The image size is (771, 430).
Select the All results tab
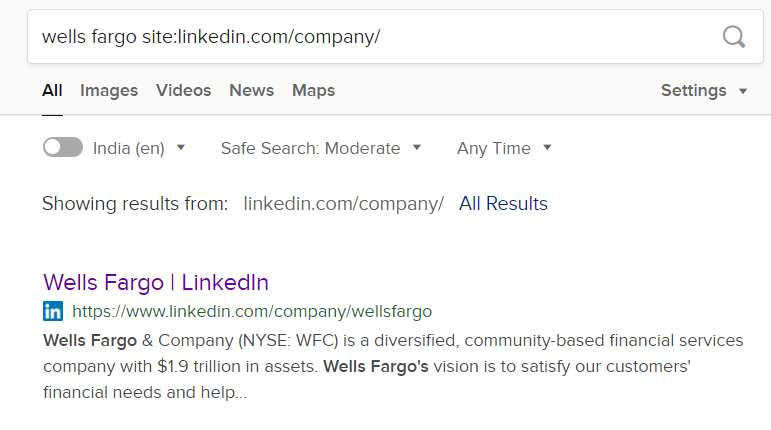52,90
